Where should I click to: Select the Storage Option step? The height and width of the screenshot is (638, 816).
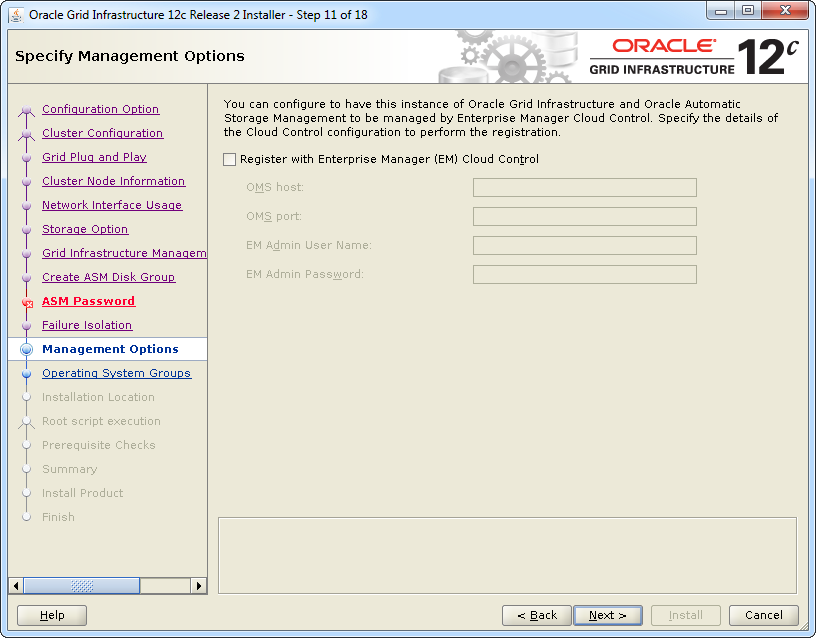85,229
